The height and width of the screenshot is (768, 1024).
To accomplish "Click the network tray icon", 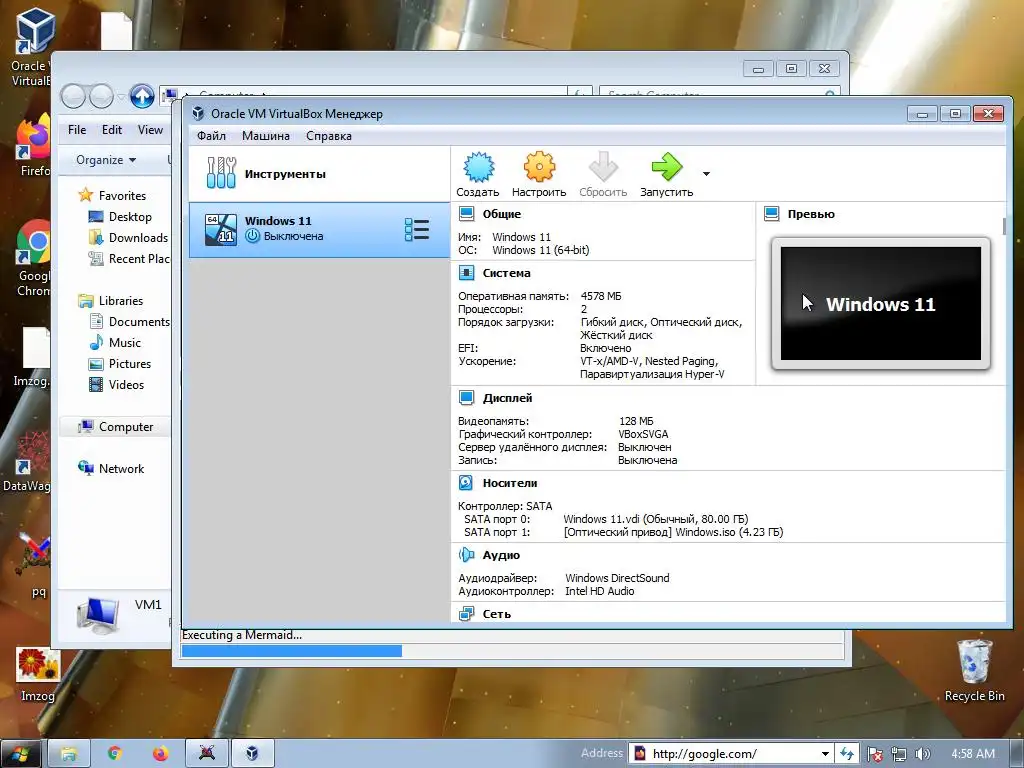I will click(x=899, y=754).
